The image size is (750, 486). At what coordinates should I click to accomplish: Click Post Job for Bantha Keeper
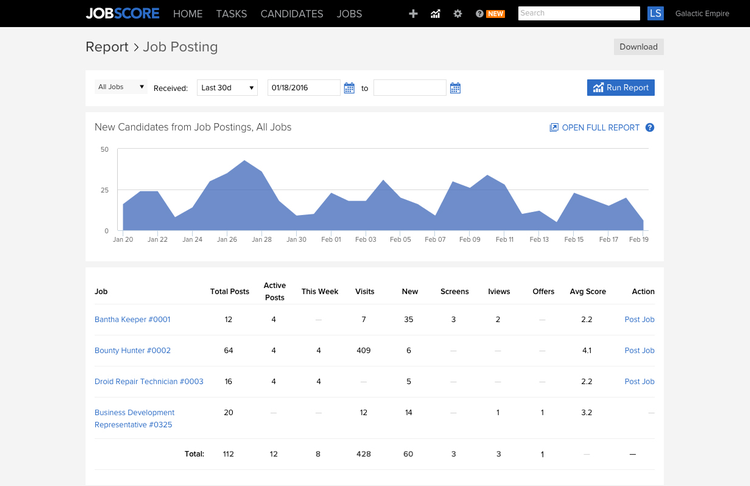point(639,320)
